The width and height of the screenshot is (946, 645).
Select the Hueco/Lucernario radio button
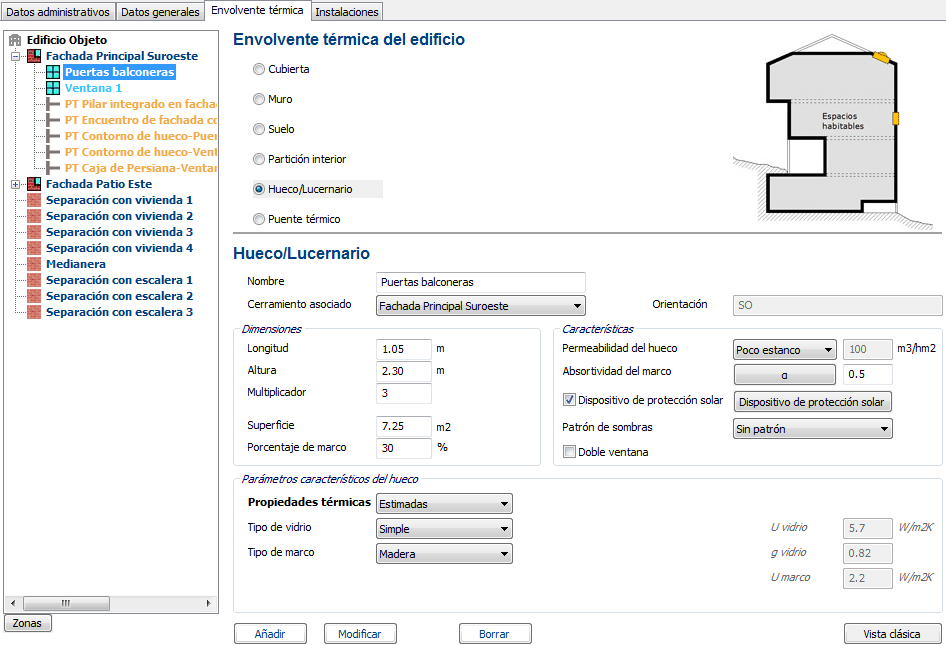259,189
